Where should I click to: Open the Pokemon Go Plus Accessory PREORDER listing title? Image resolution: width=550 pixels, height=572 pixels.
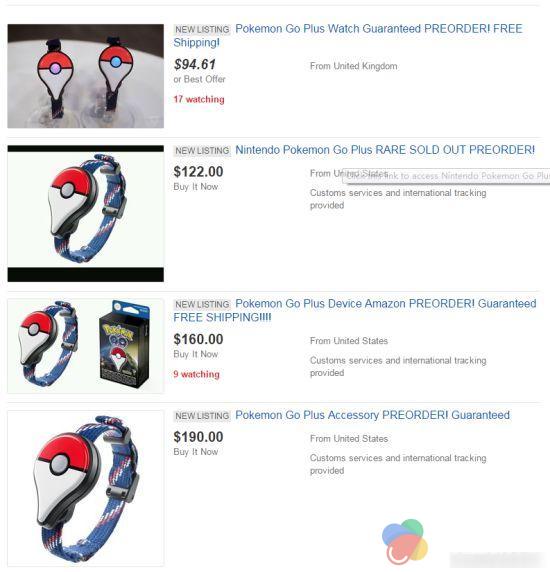pos(372,415)
